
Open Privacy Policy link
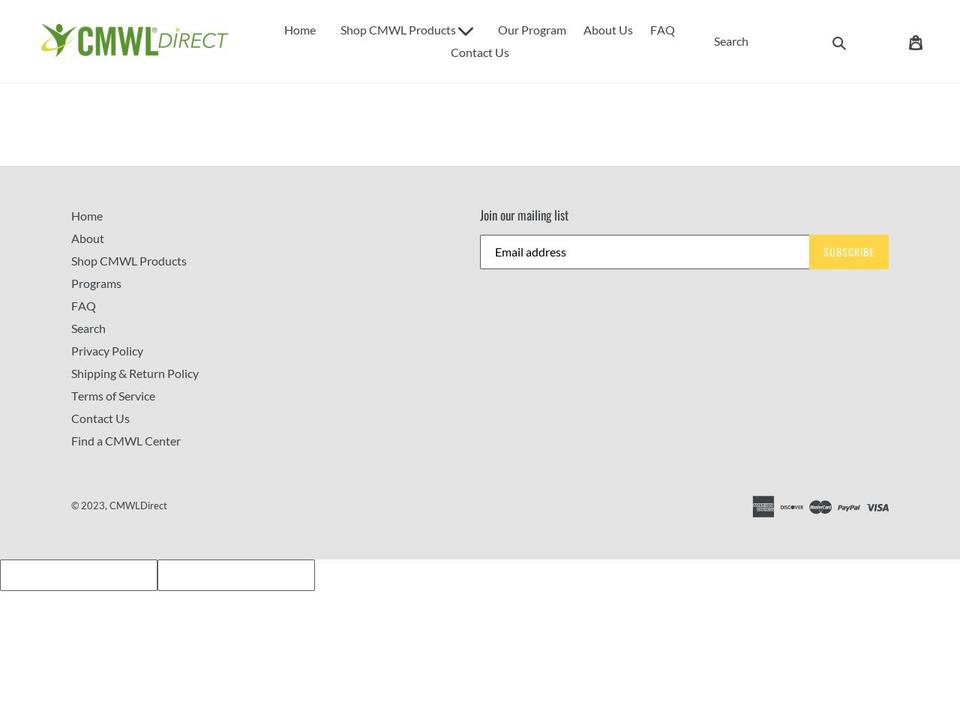[107, 351]
